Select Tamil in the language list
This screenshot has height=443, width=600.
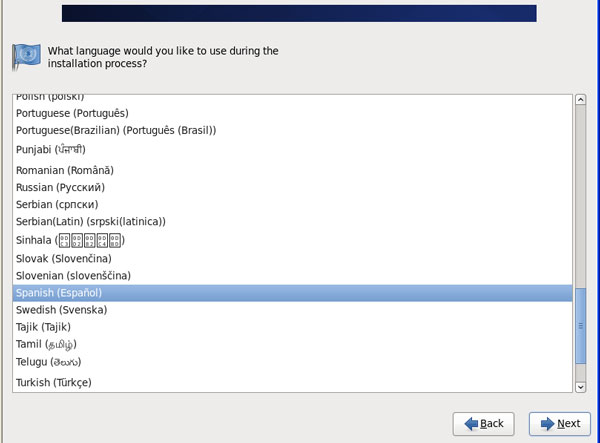(x=47, y=344)
